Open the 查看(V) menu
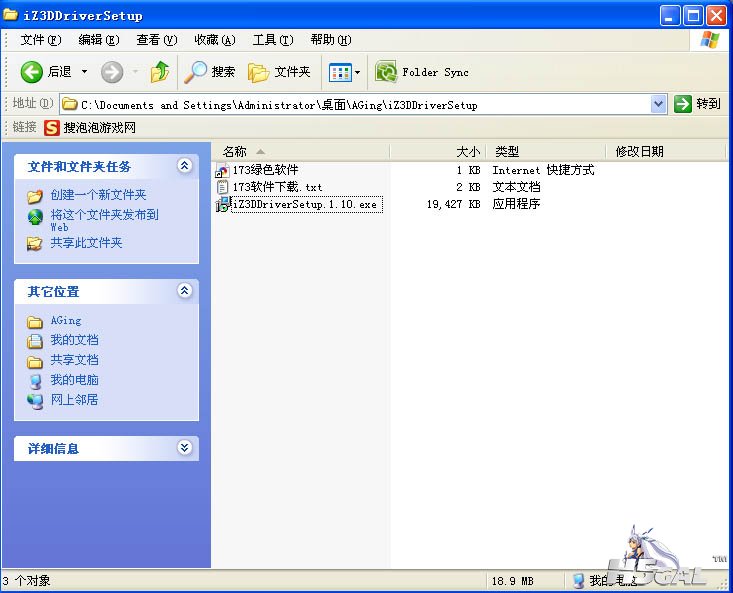 [x=156, y=40]
